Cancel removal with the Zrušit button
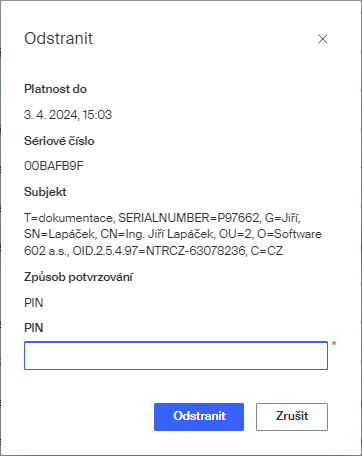 (292, 417)
